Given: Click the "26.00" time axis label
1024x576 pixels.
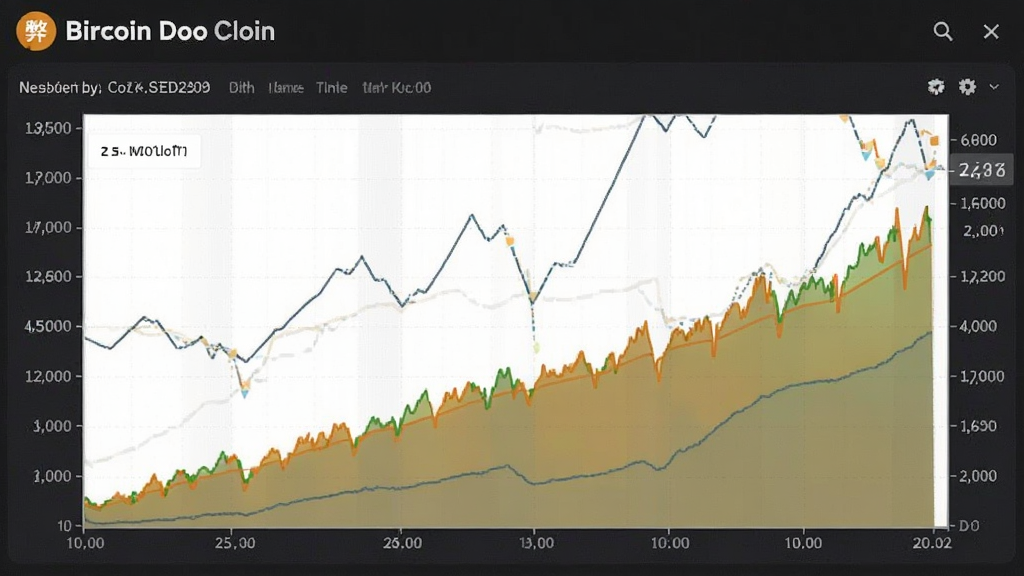Looking at the screenshot, I should click(402, 543).
